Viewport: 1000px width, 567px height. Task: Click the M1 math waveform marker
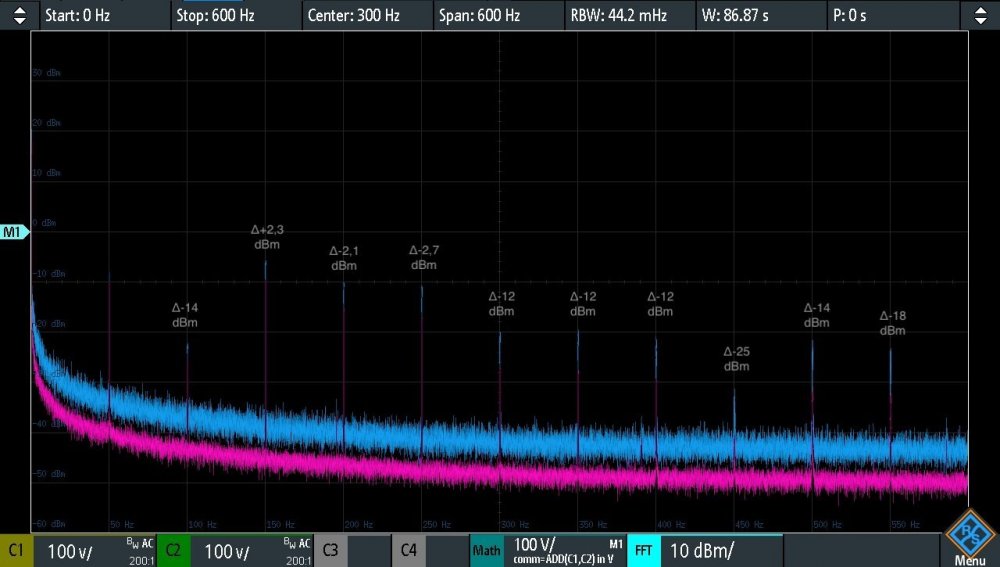(x=15, y=233)
